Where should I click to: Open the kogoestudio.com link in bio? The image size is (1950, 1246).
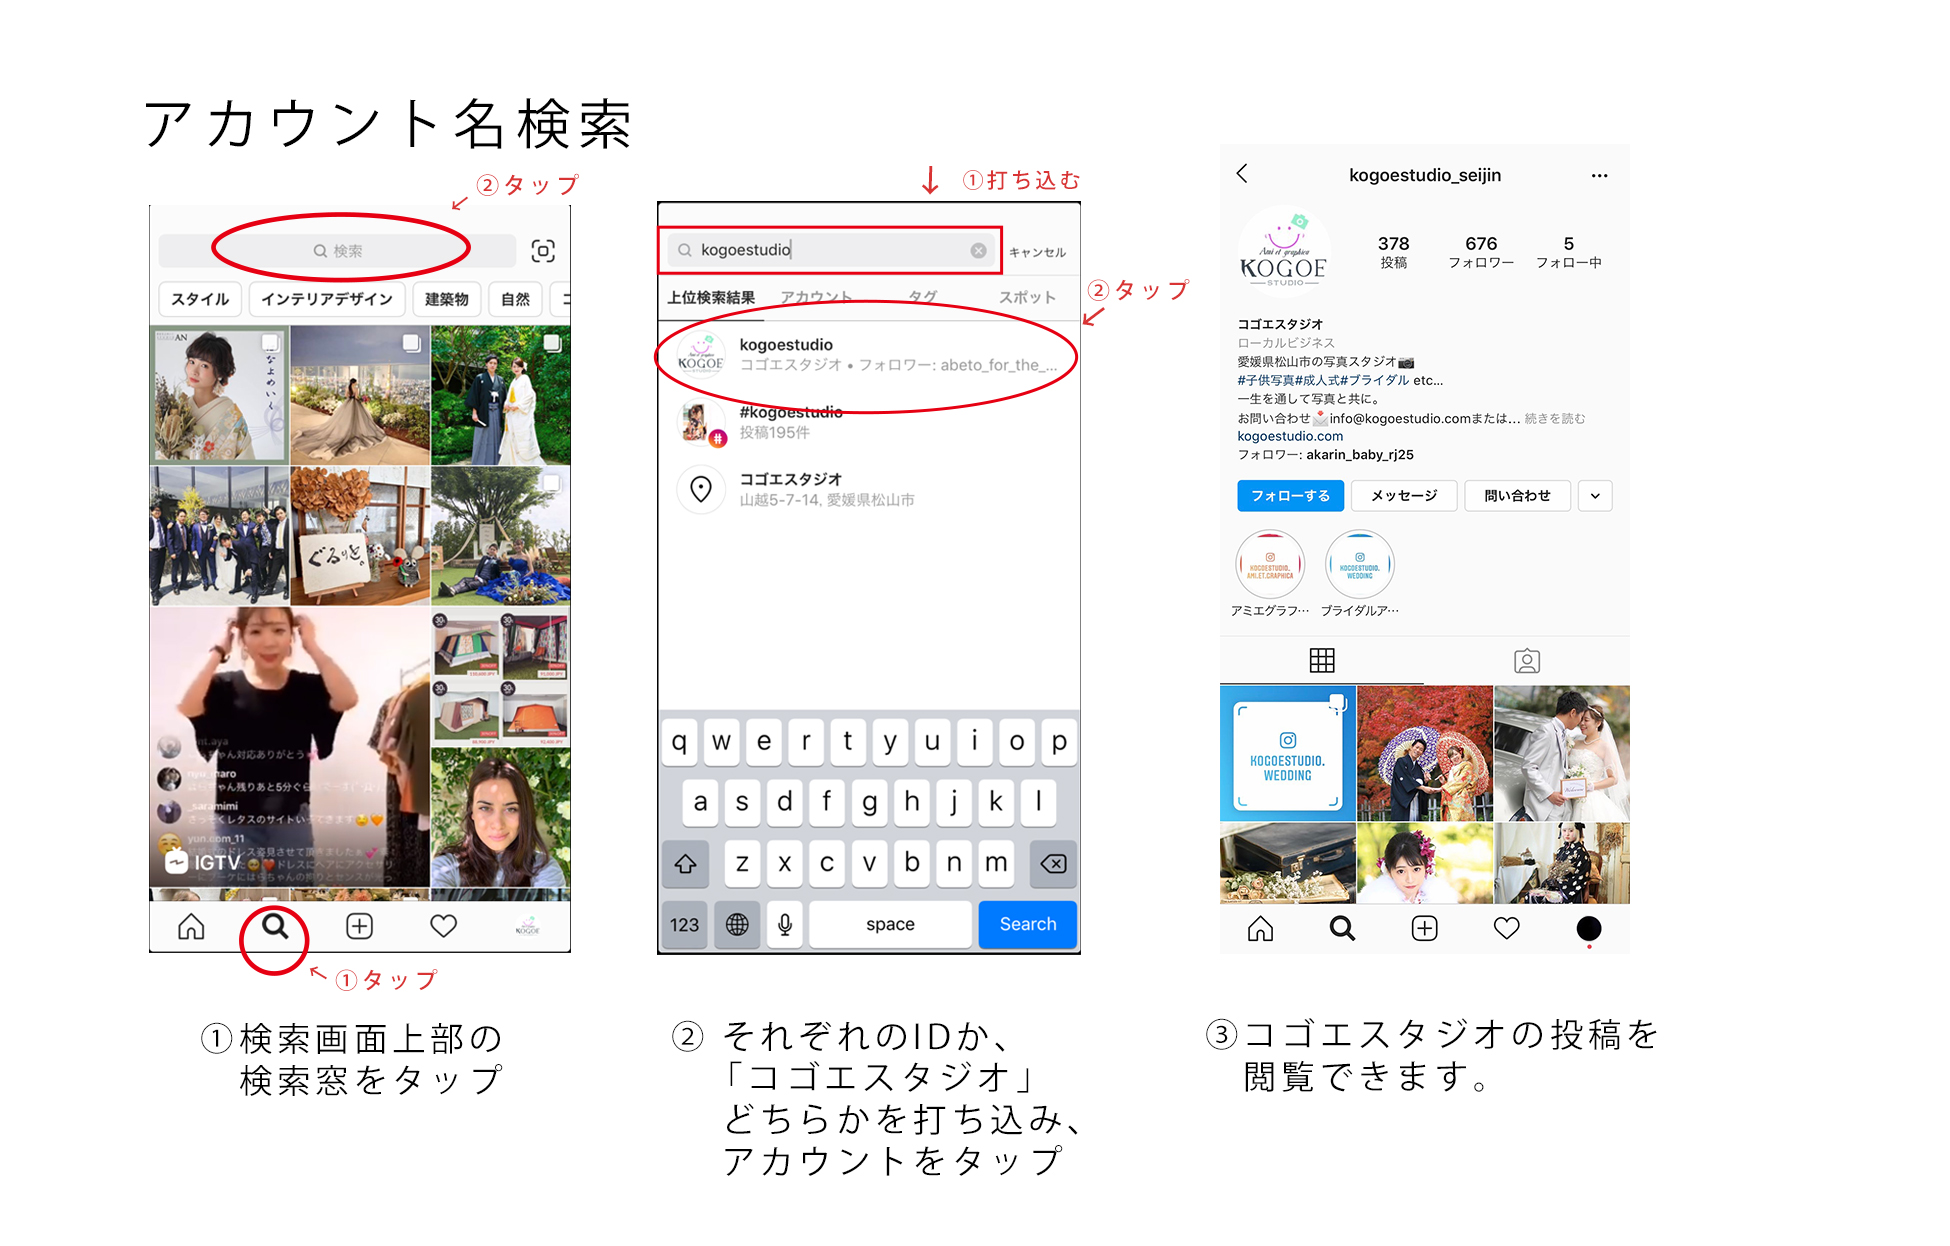point(1290,436)
